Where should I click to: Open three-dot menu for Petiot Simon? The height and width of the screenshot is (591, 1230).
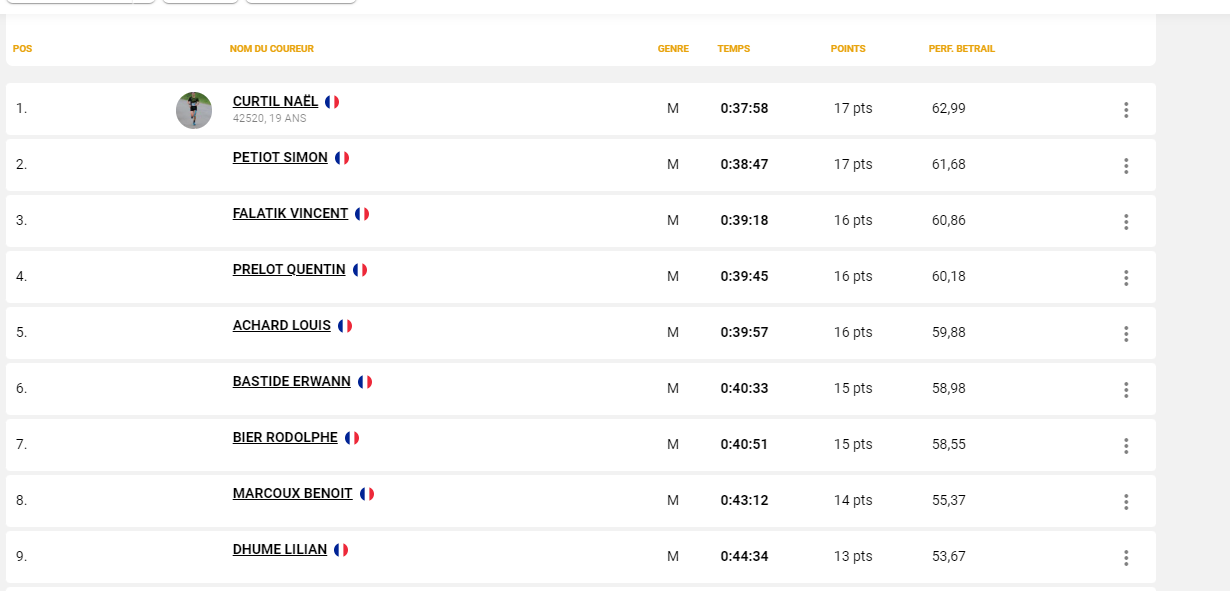[1126, 166]
